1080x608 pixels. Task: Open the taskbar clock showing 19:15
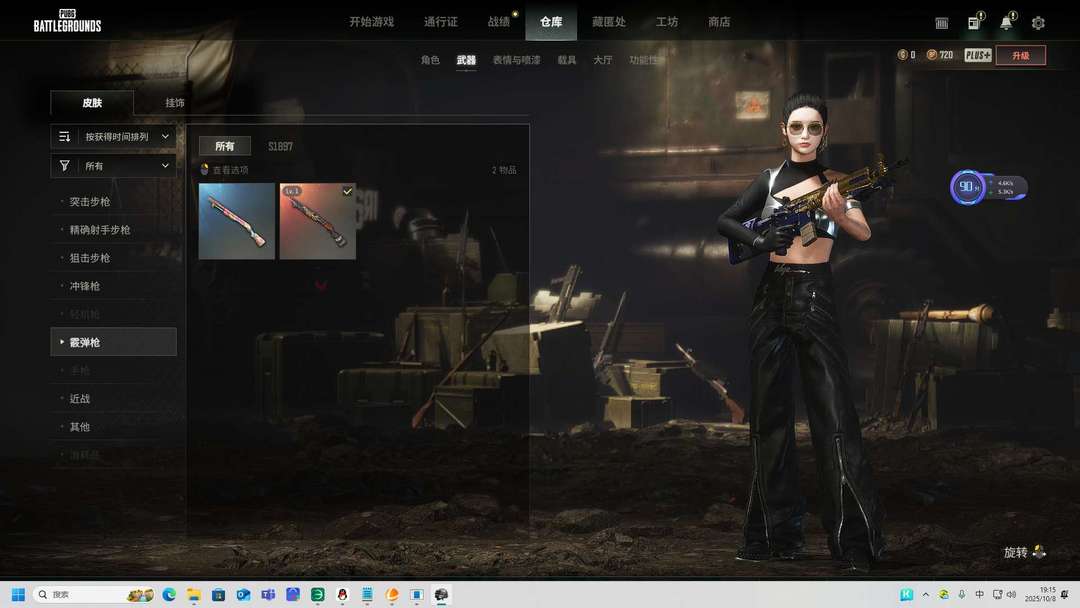1040,594
